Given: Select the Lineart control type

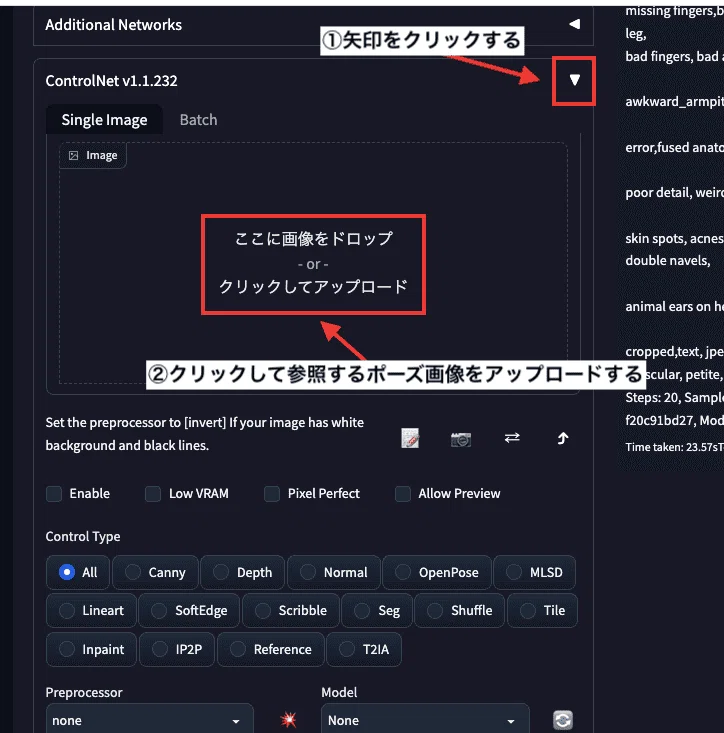Looking at the screenshot, I should click(91, 611).
